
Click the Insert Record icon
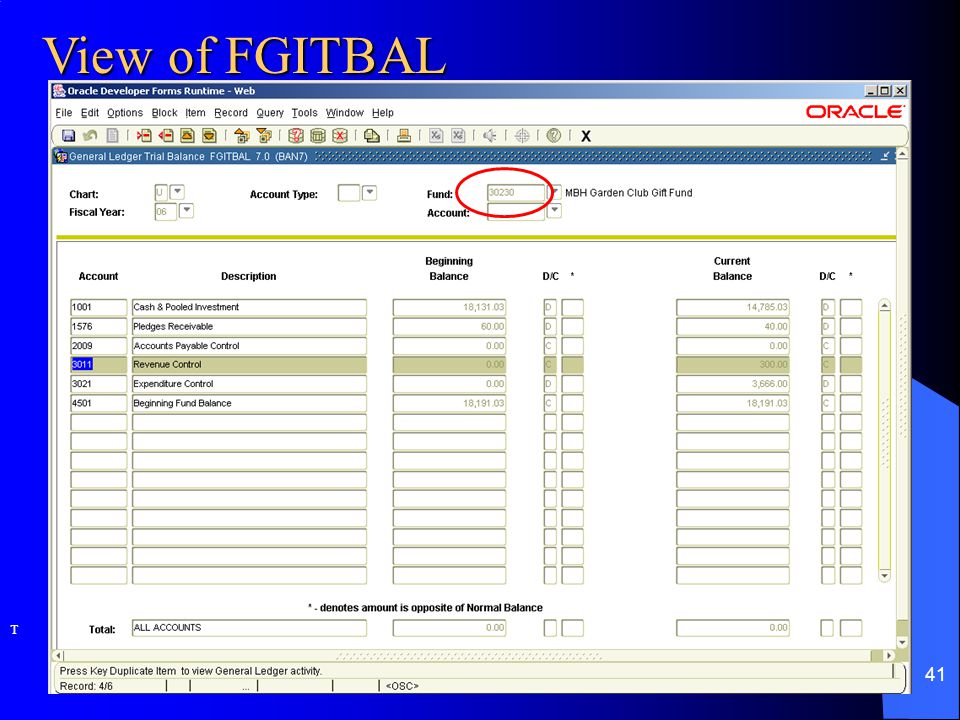pos(144,136)
